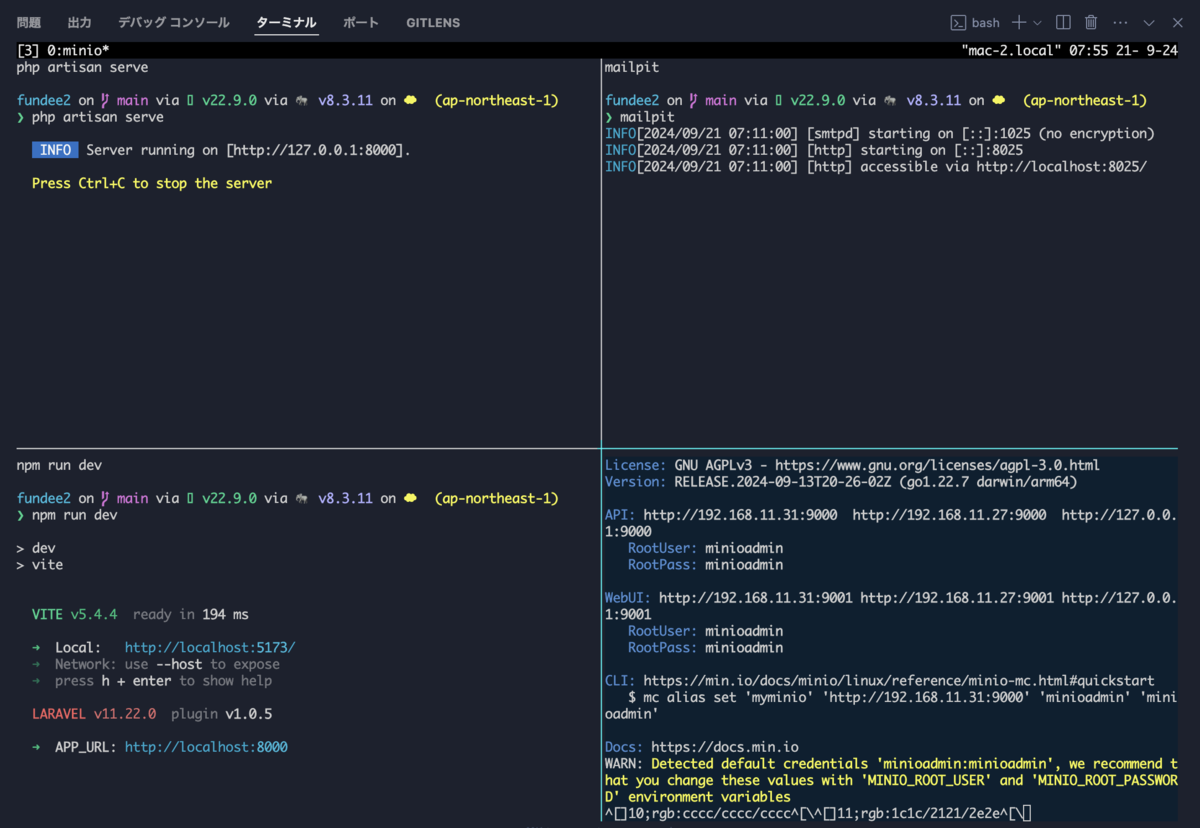Open the panel's more actions ellipsis menu
This screenshot has width=1200, height=828.
(1120, 22)
